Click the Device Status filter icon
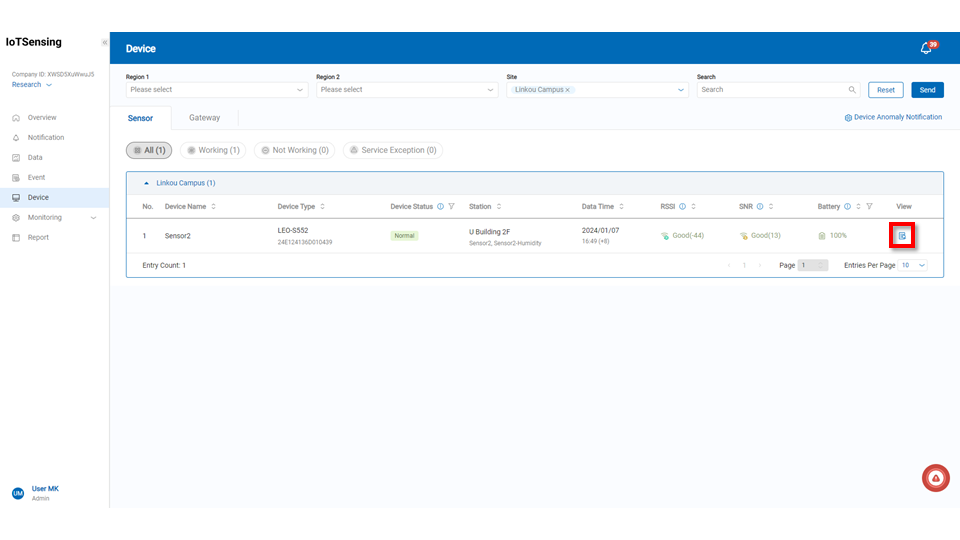Image resolution: width=960 pixels, height=540 pixels. [452, 207]
